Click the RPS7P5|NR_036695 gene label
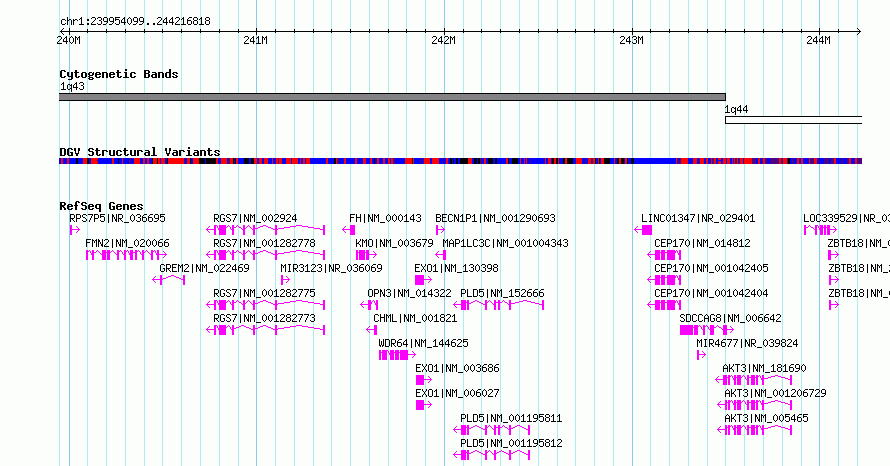Viewport: 890px width, 466px height. [117, 219]
